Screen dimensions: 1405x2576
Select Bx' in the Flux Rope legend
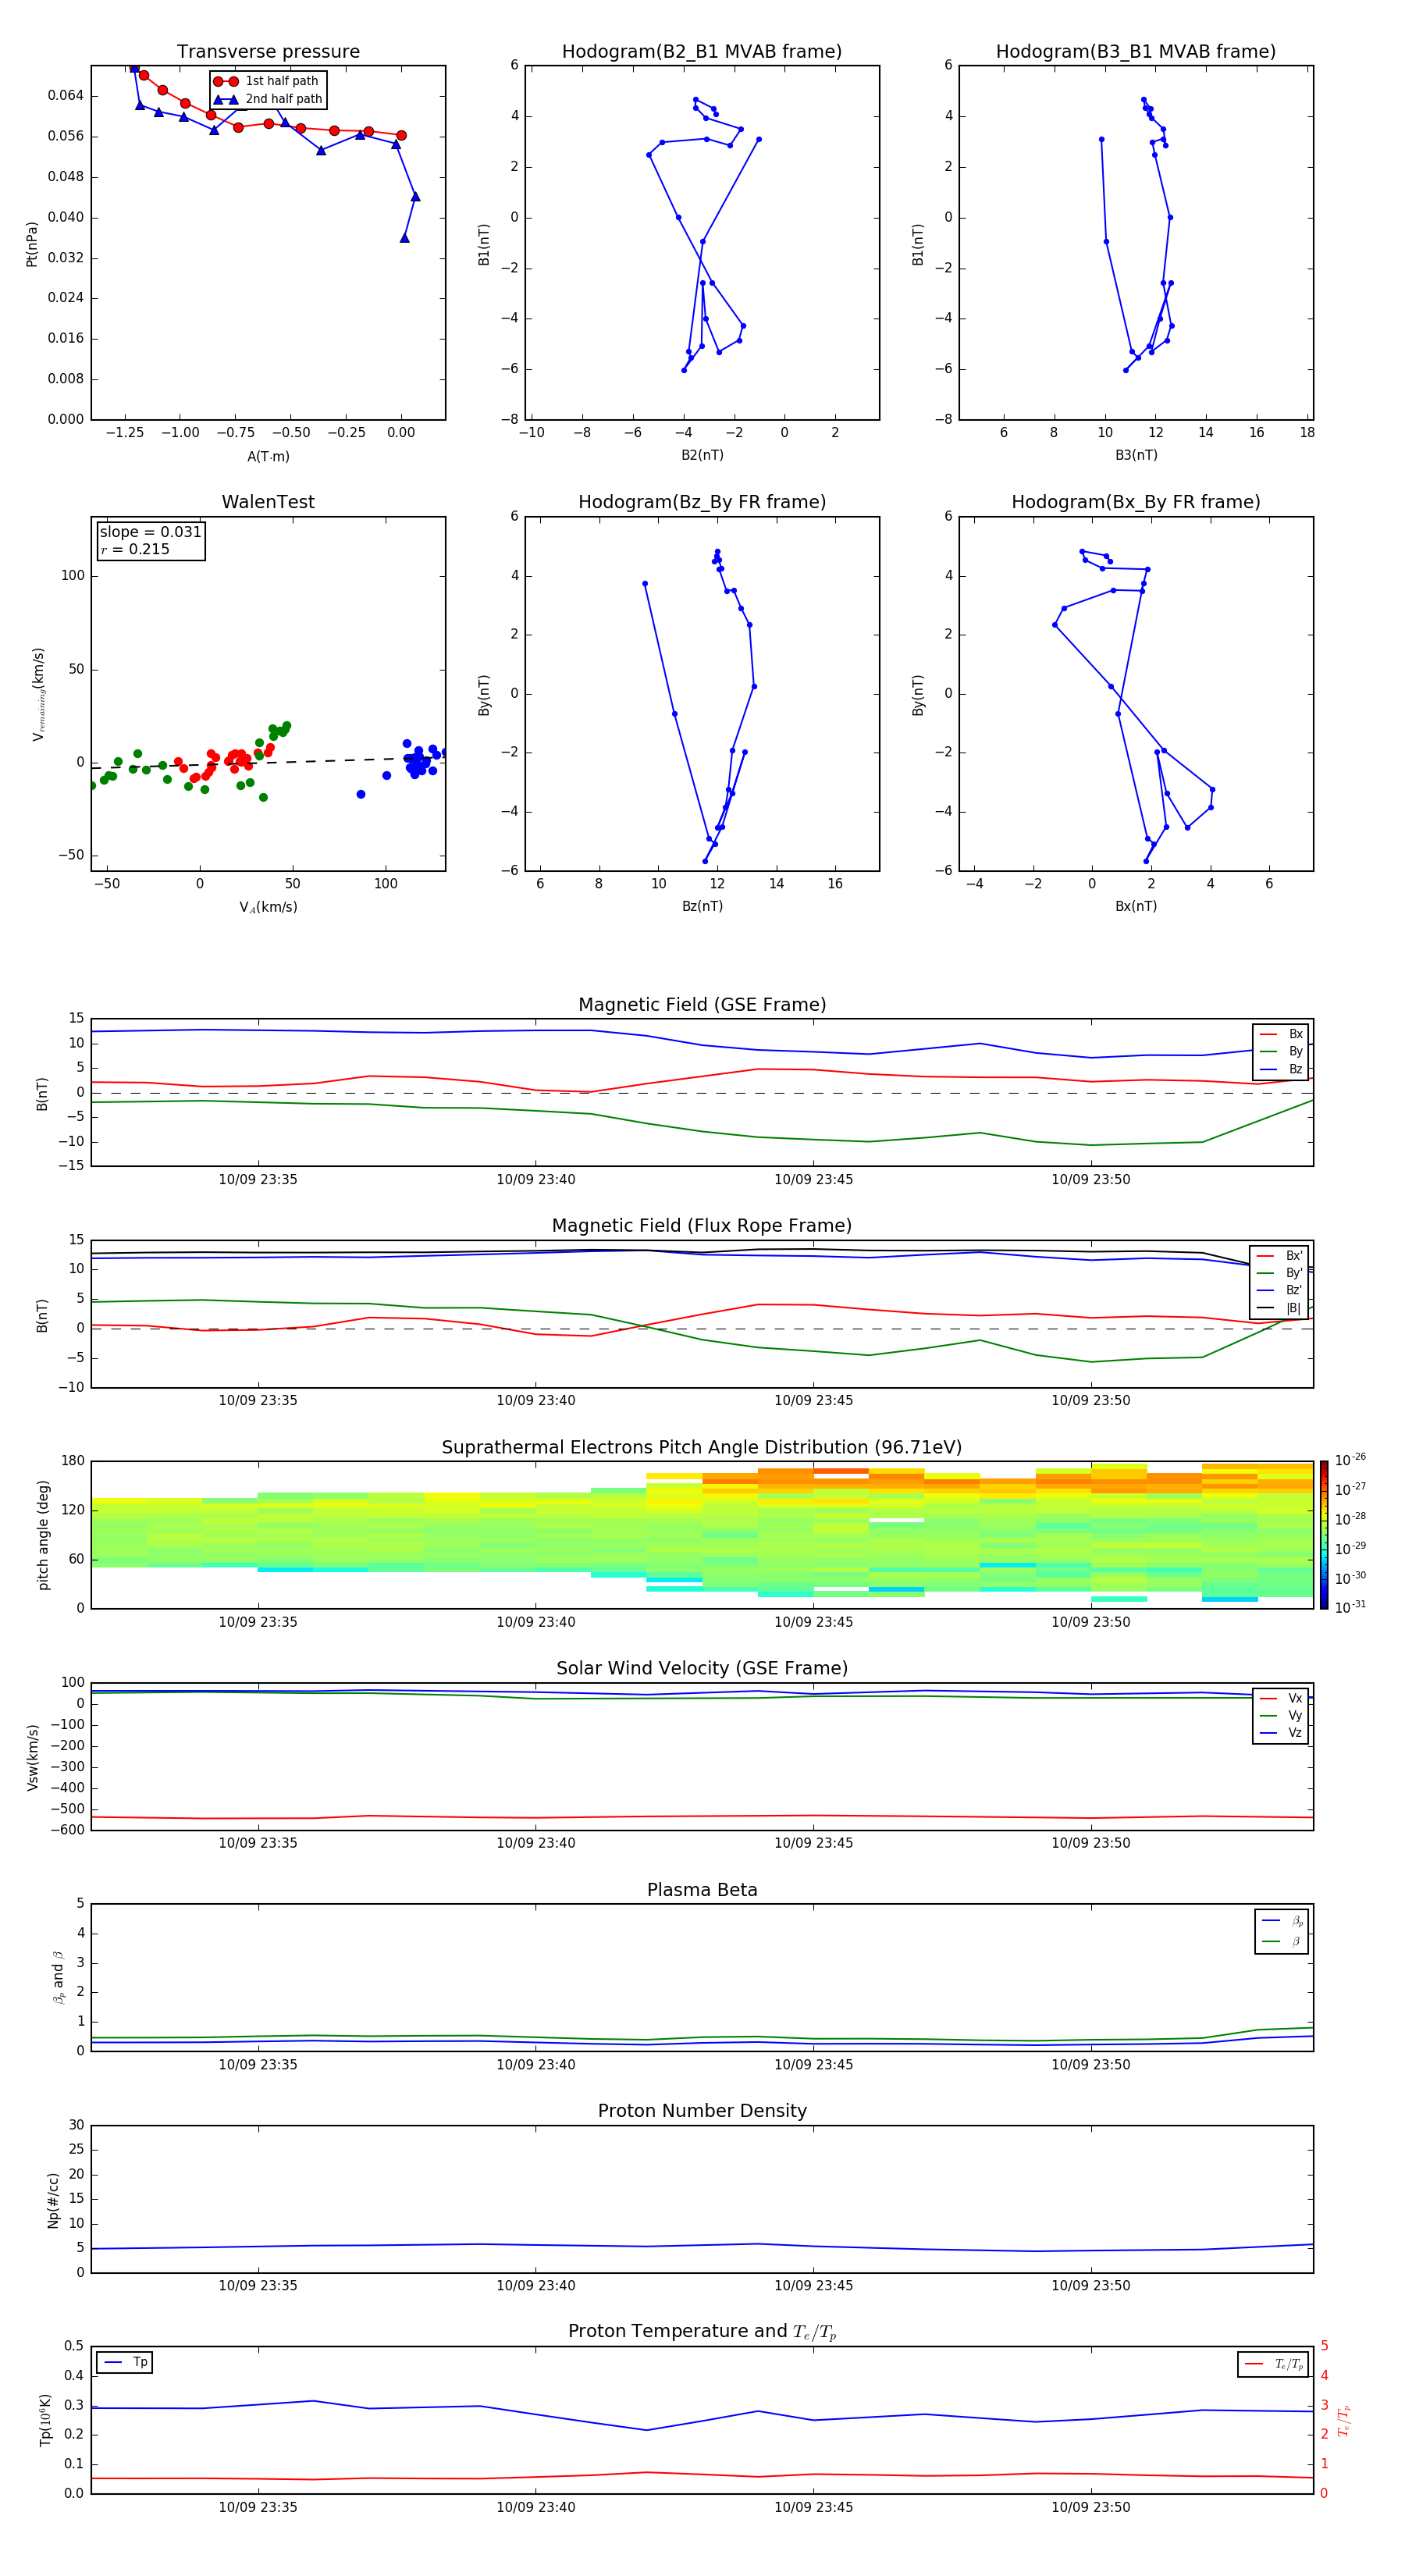(x=1280, y=1256)
